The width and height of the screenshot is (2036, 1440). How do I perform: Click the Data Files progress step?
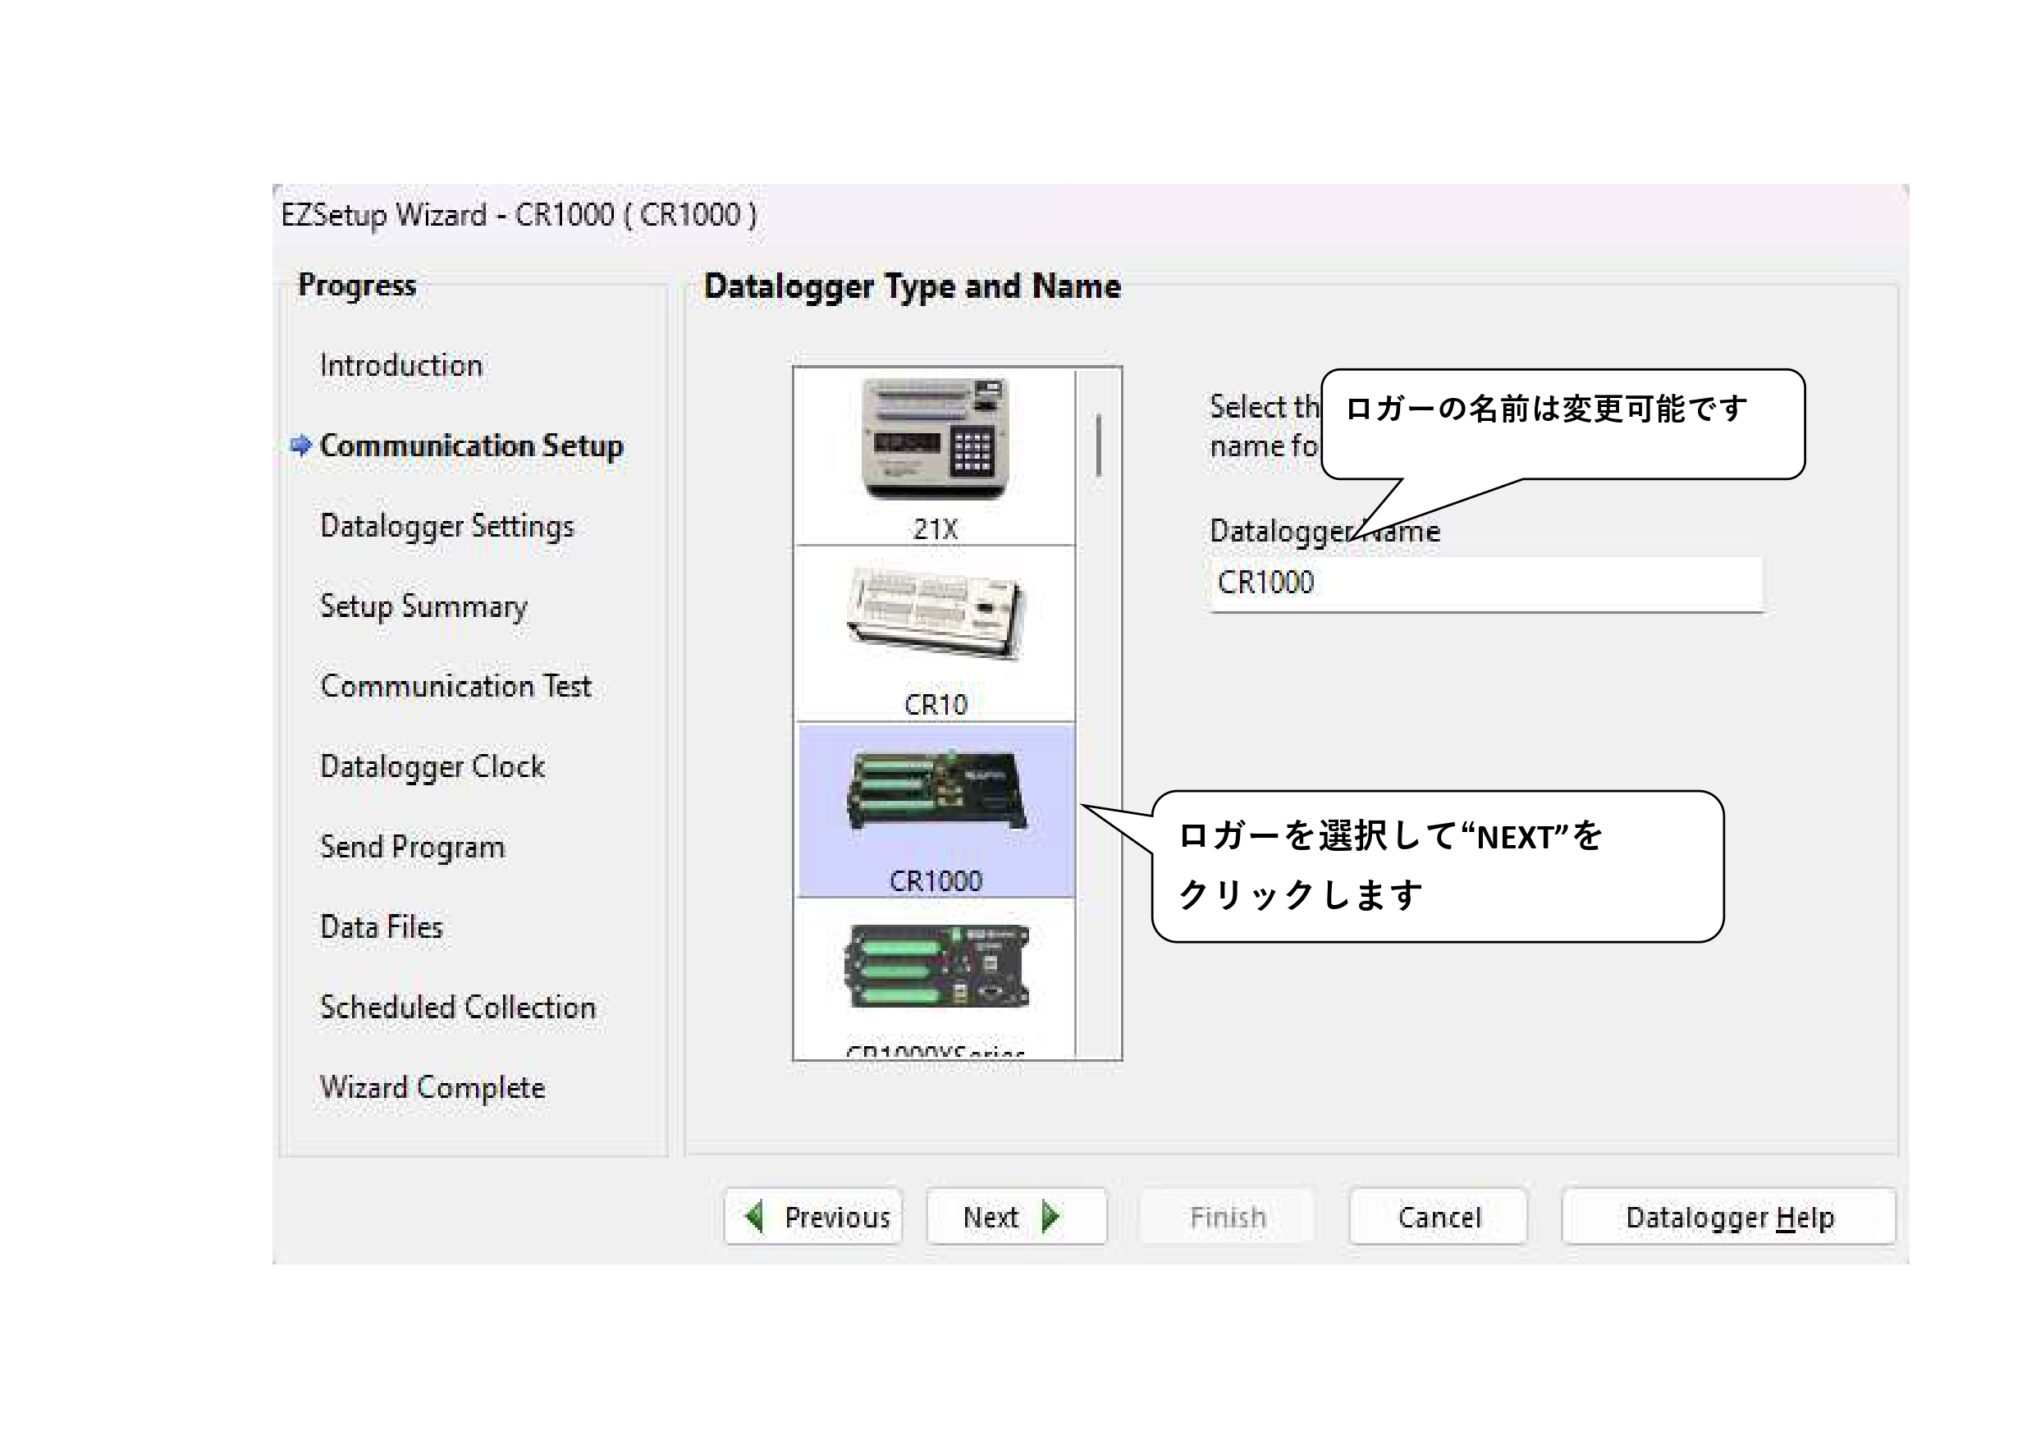pyautogui.click(x=381, y=927)
